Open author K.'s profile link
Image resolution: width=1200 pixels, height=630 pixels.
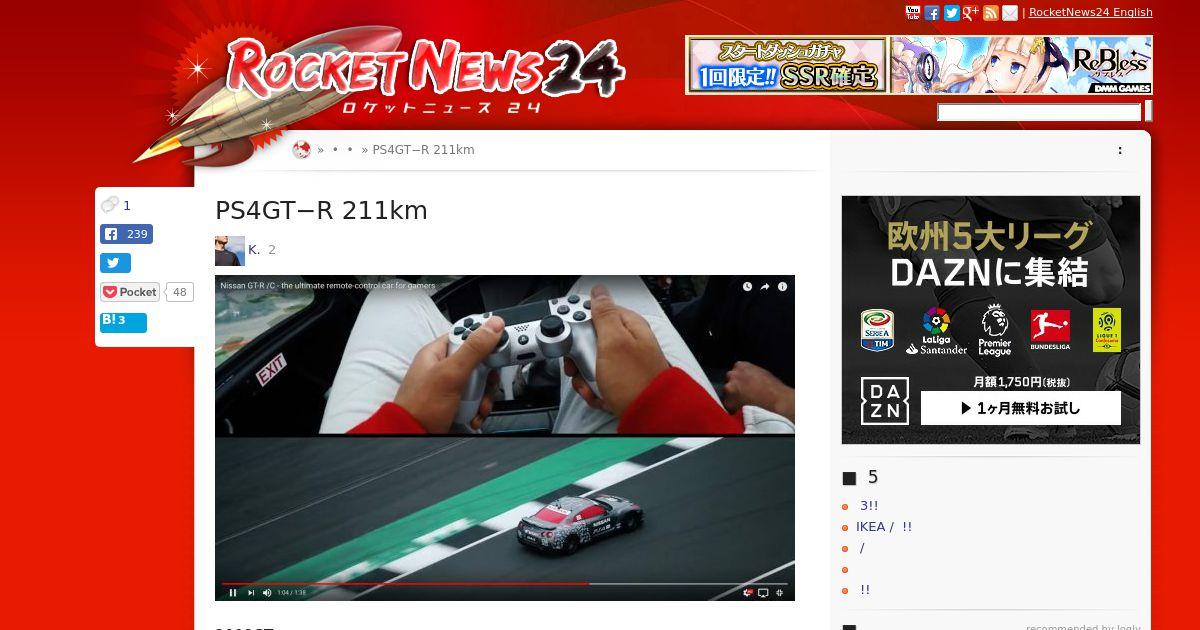(x=254, y=250)
